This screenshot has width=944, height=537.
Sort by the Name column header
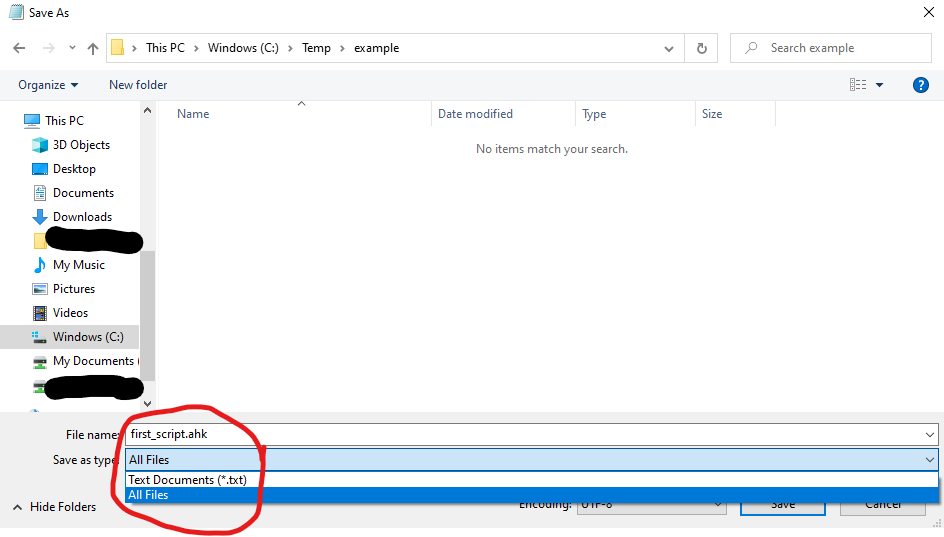click(x=193, y=114)
